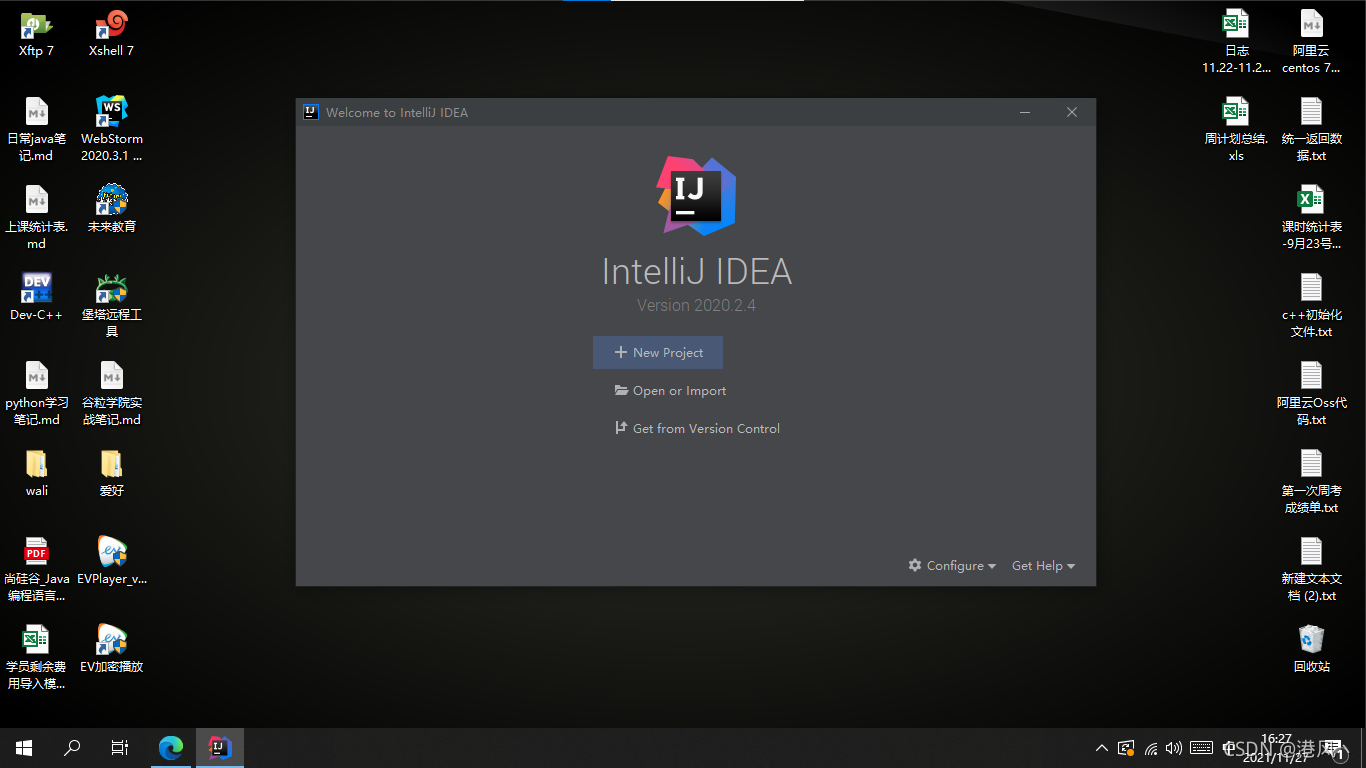Select the python学习笔记.md file icon
This screenshot has width=1366, height=768.
pos(36,393)
